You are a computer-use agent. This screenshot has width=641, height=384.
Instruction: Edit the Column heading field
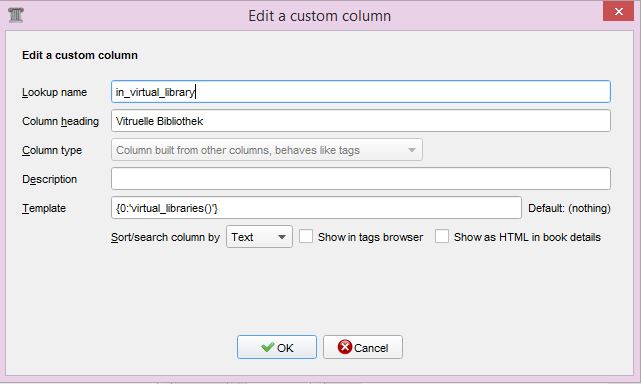coord(361,121)
